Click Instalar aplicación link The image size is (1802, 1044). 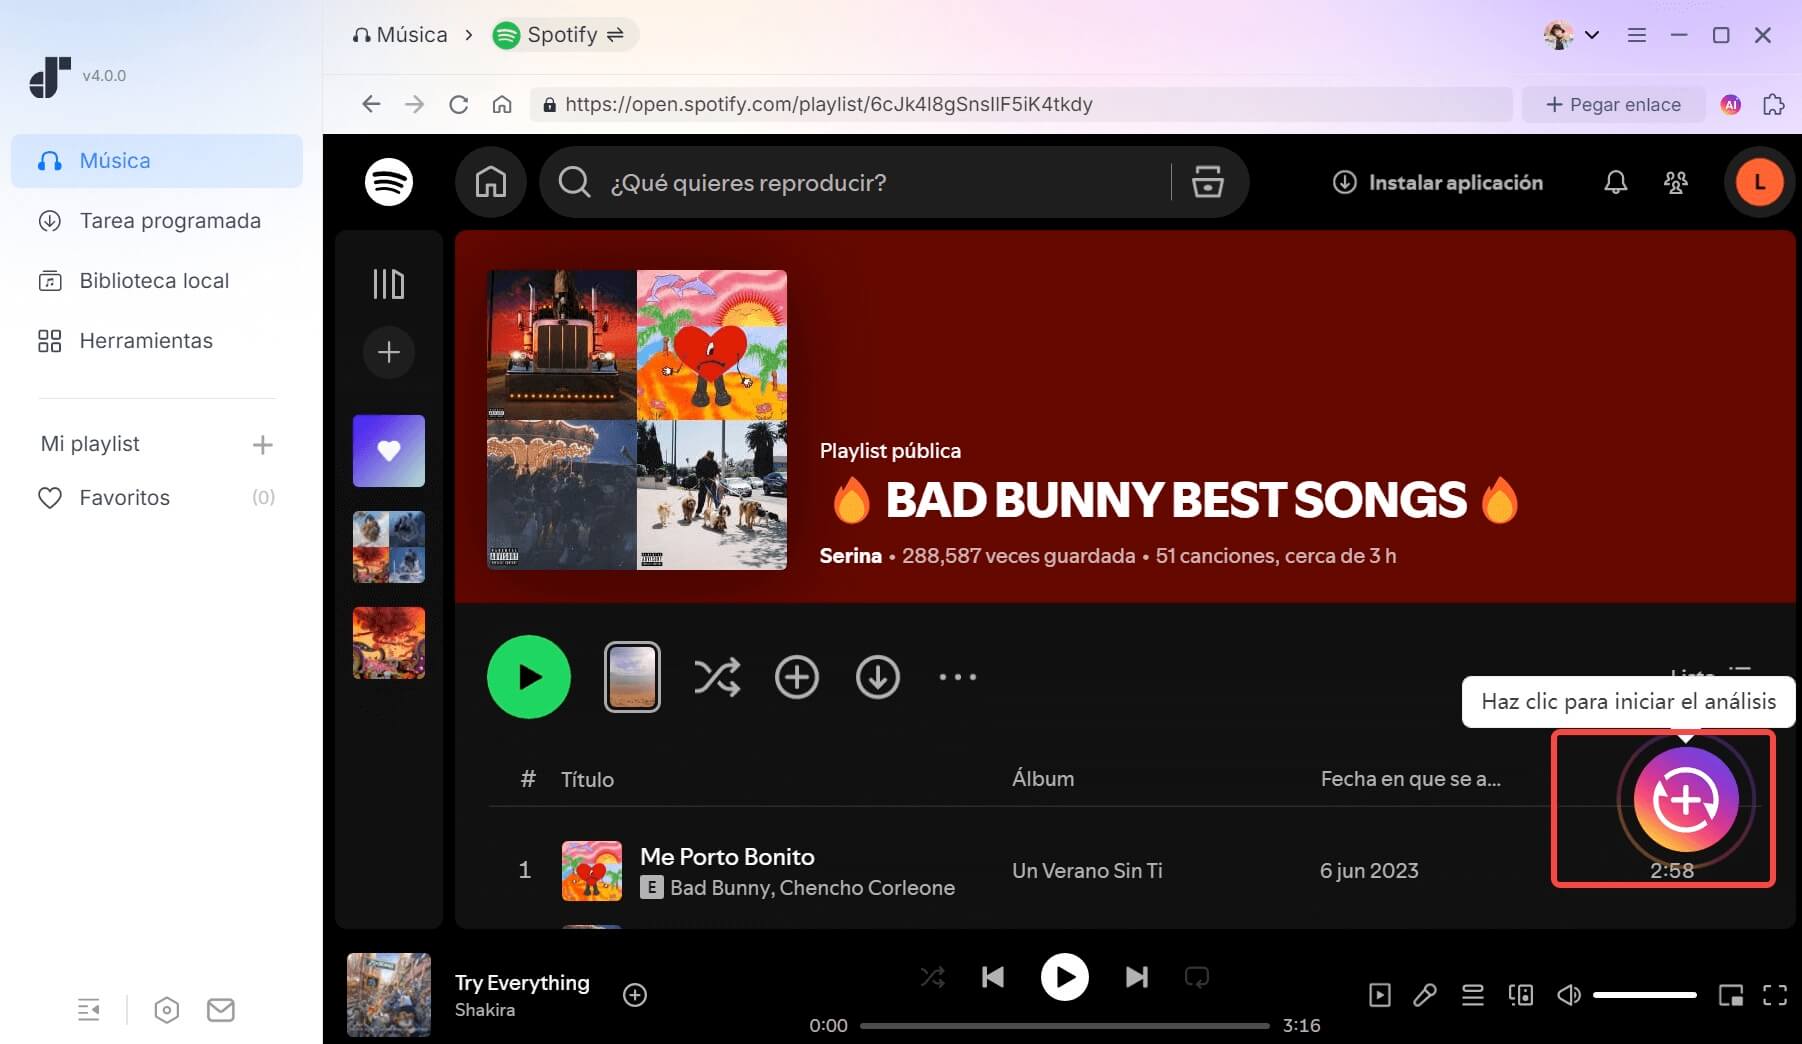tap(1438, 182)
